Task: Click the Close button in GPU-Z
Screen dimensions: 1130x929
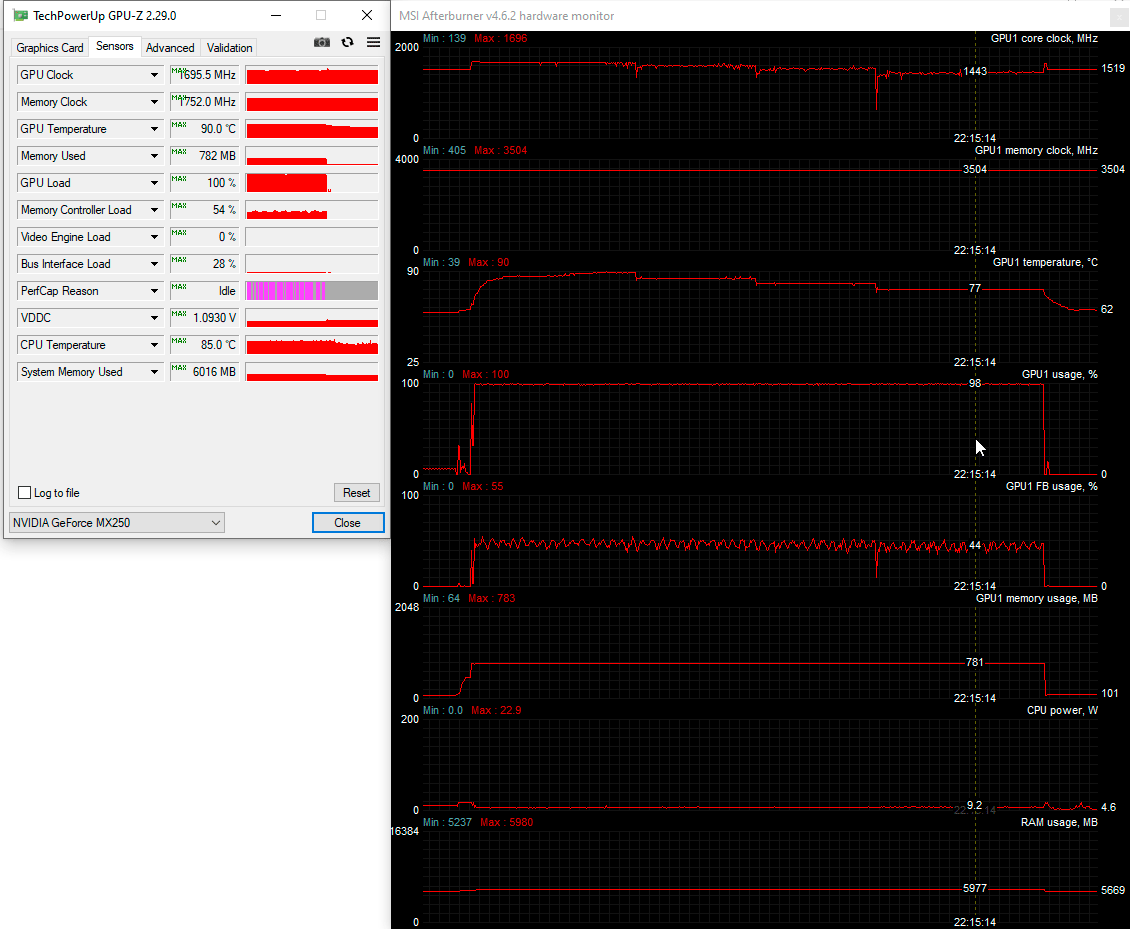Action: pyautogui.click(x=347, y=523)
